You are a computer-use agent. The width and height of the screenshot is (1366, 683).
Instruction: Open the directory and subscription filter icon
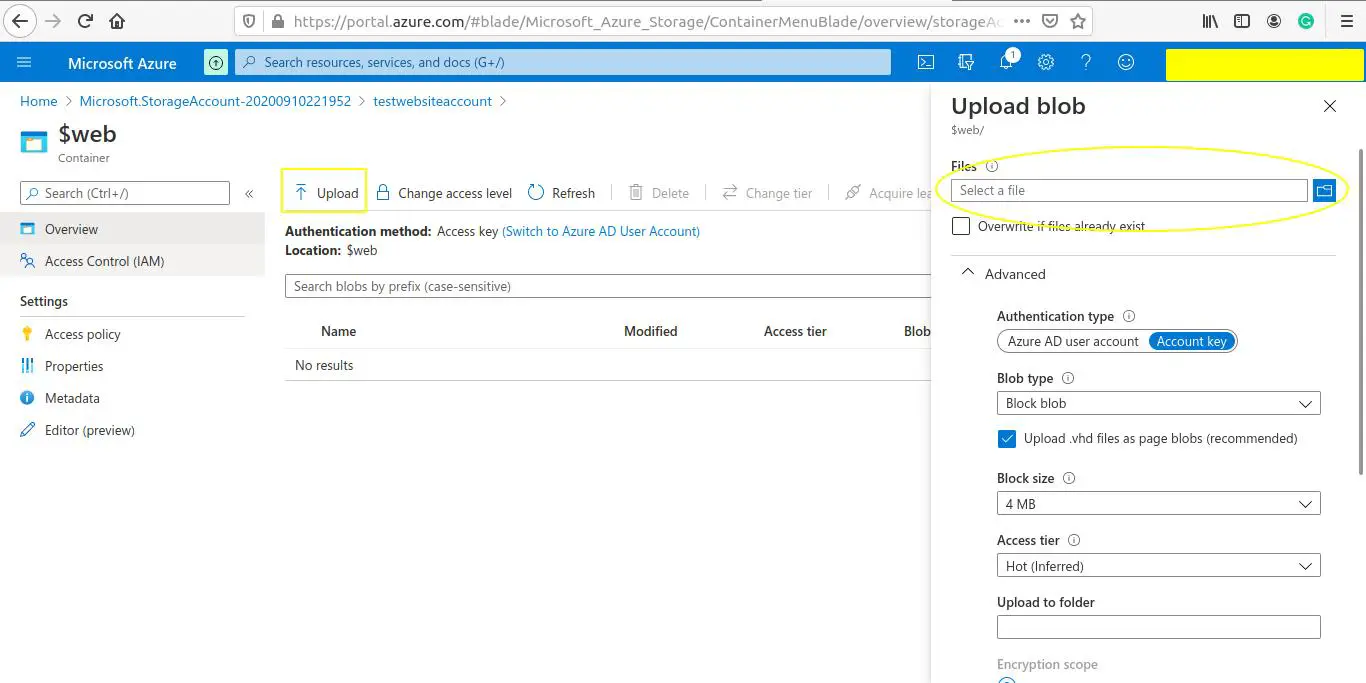[966, 61]
